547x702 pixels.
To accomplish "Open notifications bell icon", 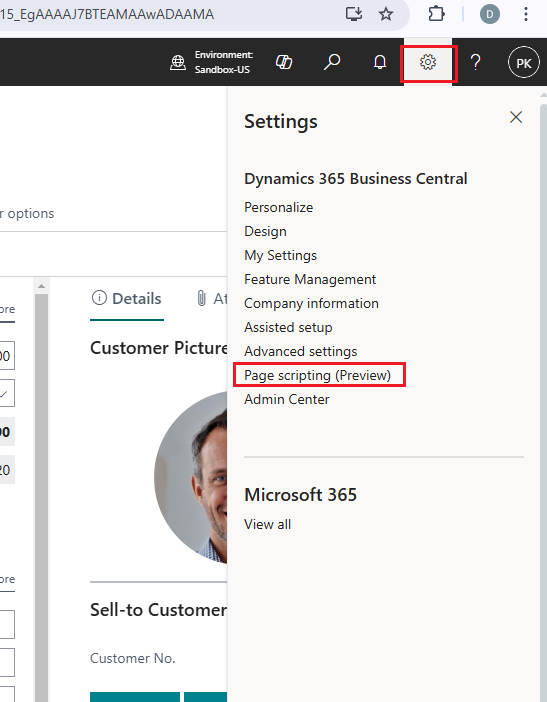I will 380,62.
